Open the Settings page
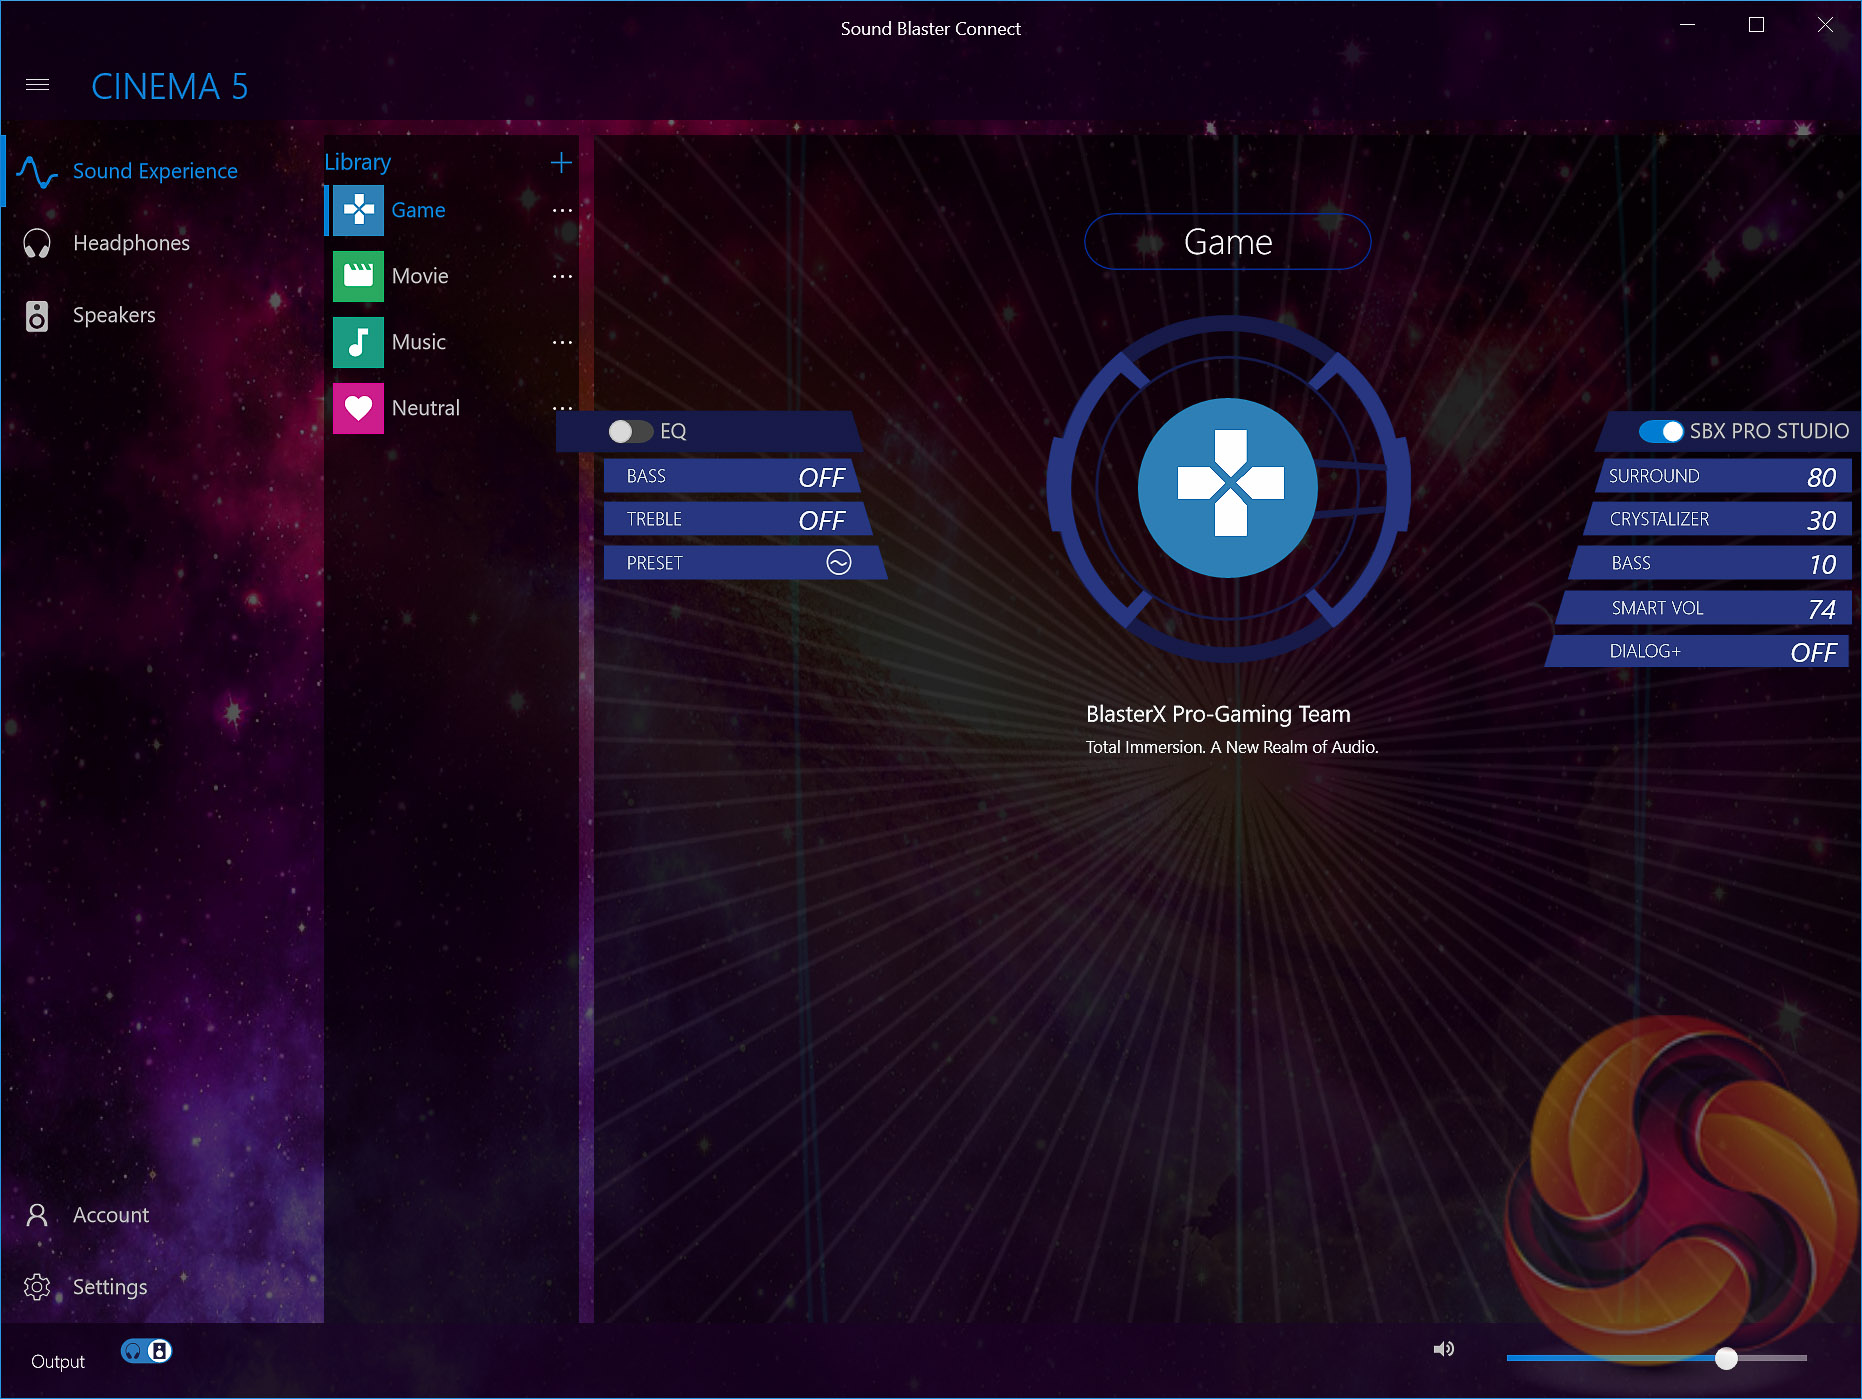Viewport: 1862px width, 1399px height. point(110,1287)
